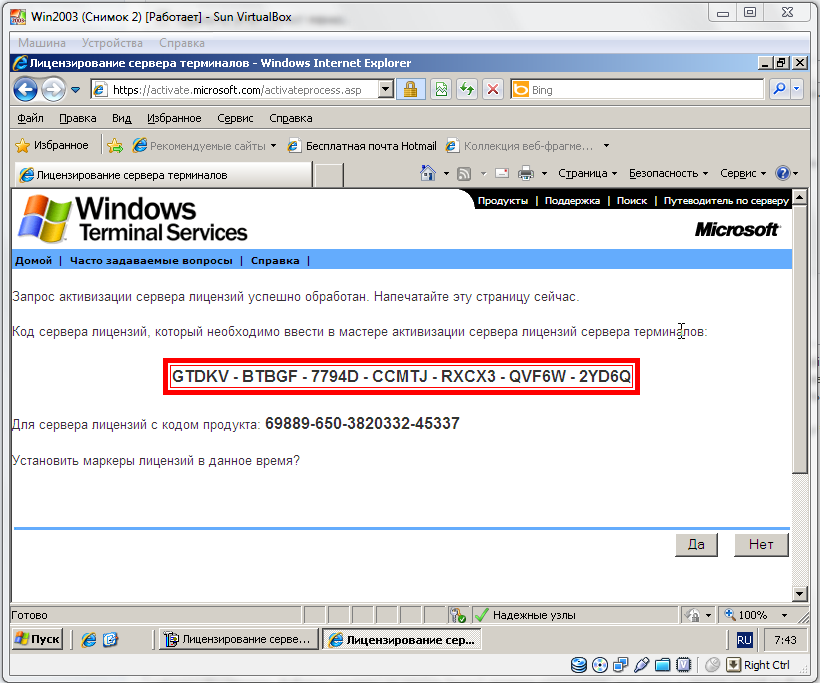The width and height of the screenshot is (820, 683).
Task: Click the Нет button
Action: click(761, 544)
